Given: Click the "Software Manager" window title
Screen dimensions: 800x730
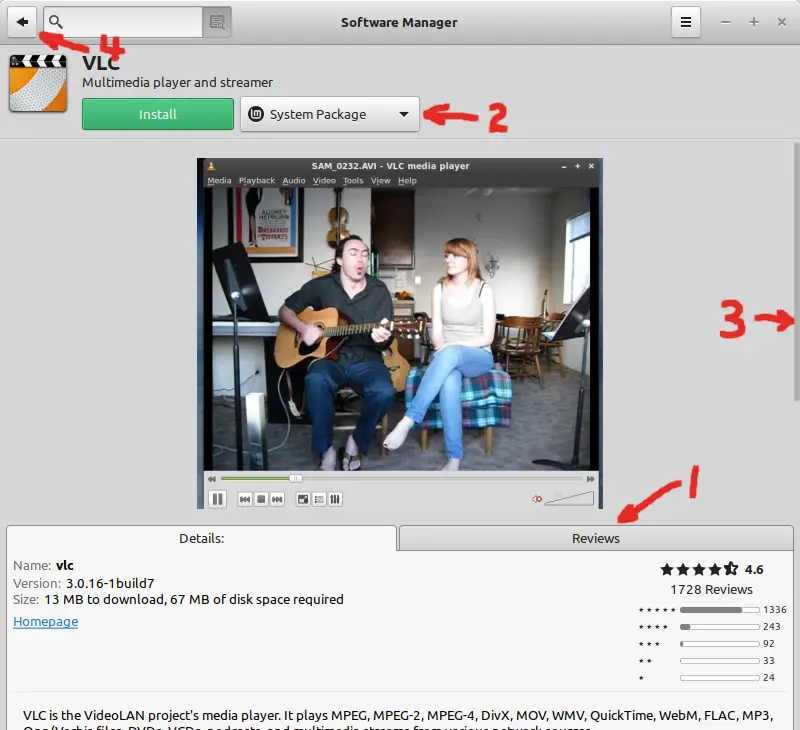Looking at the screenshot, I should pos(399,22).
